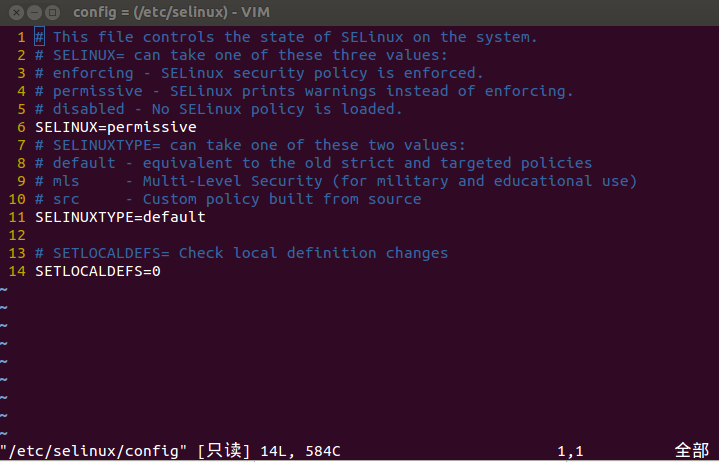Click the 全部 scroll indicator
This screenshot has width=719, height=462.
coord(691,451)
